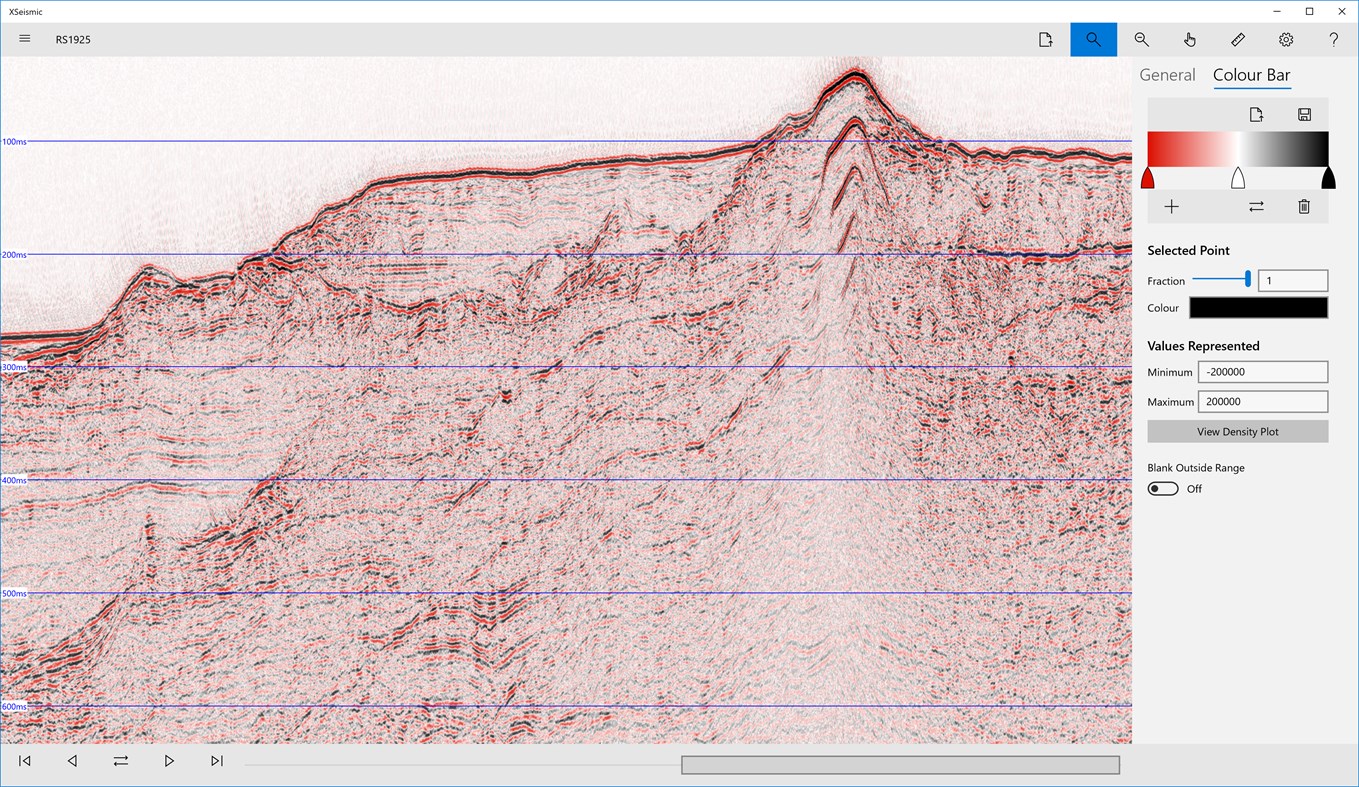
Task: Open a new seismic file
Action: pyautogui.click(x=1045, y=39)
